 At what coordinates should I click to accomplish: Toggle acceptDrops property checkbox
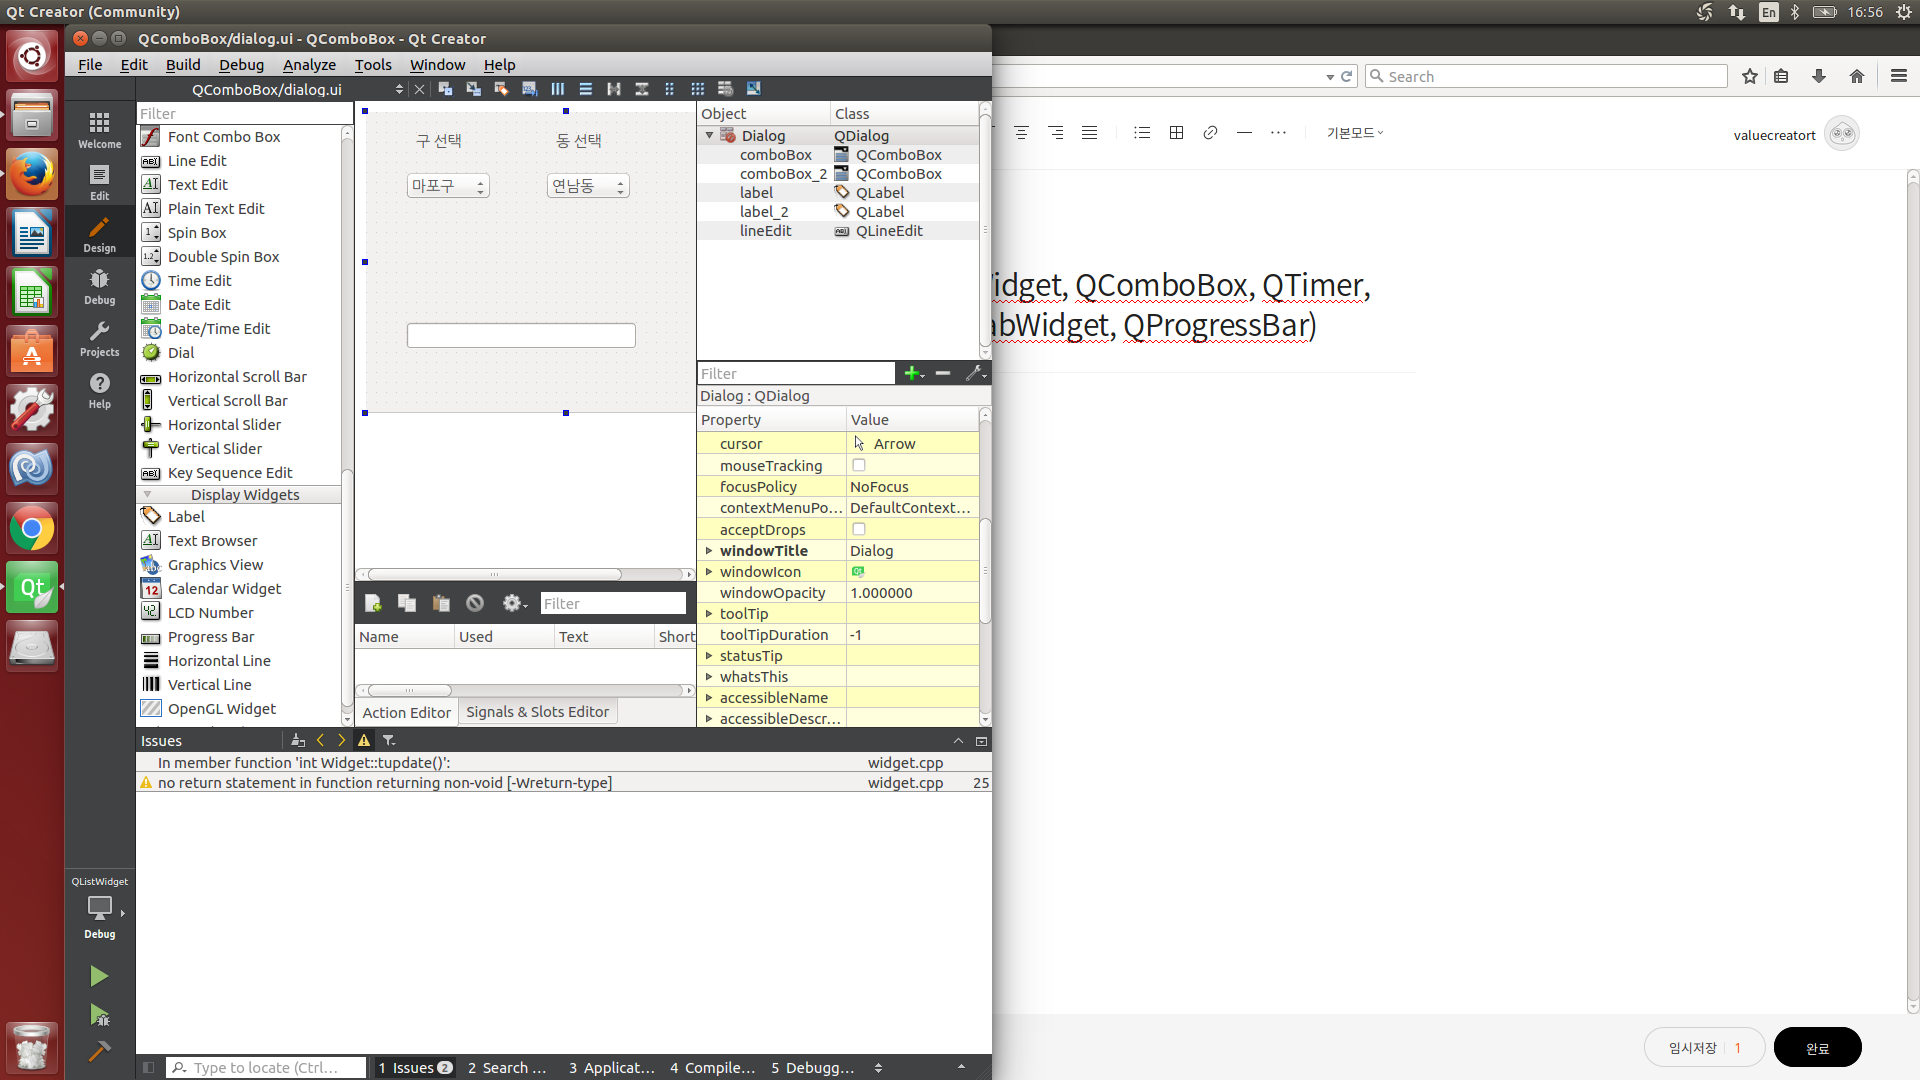tap(858, 529)
